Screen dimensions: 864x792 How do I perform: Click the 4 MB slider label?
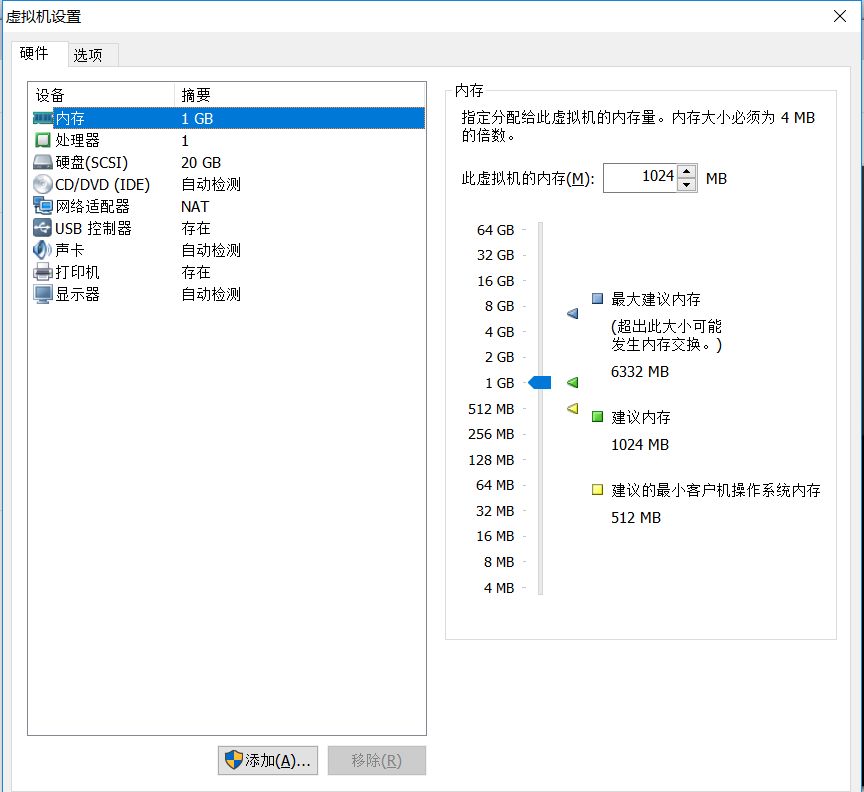(499, 588)
